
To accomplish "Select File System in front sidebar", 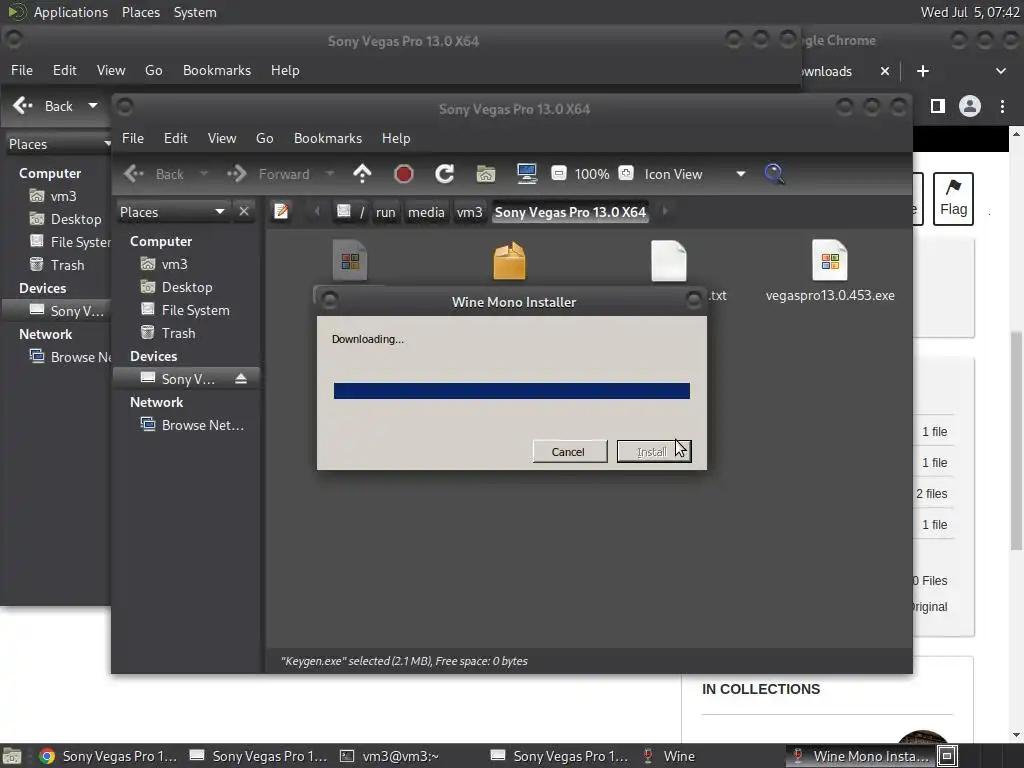I will click(x=195, y=310).
